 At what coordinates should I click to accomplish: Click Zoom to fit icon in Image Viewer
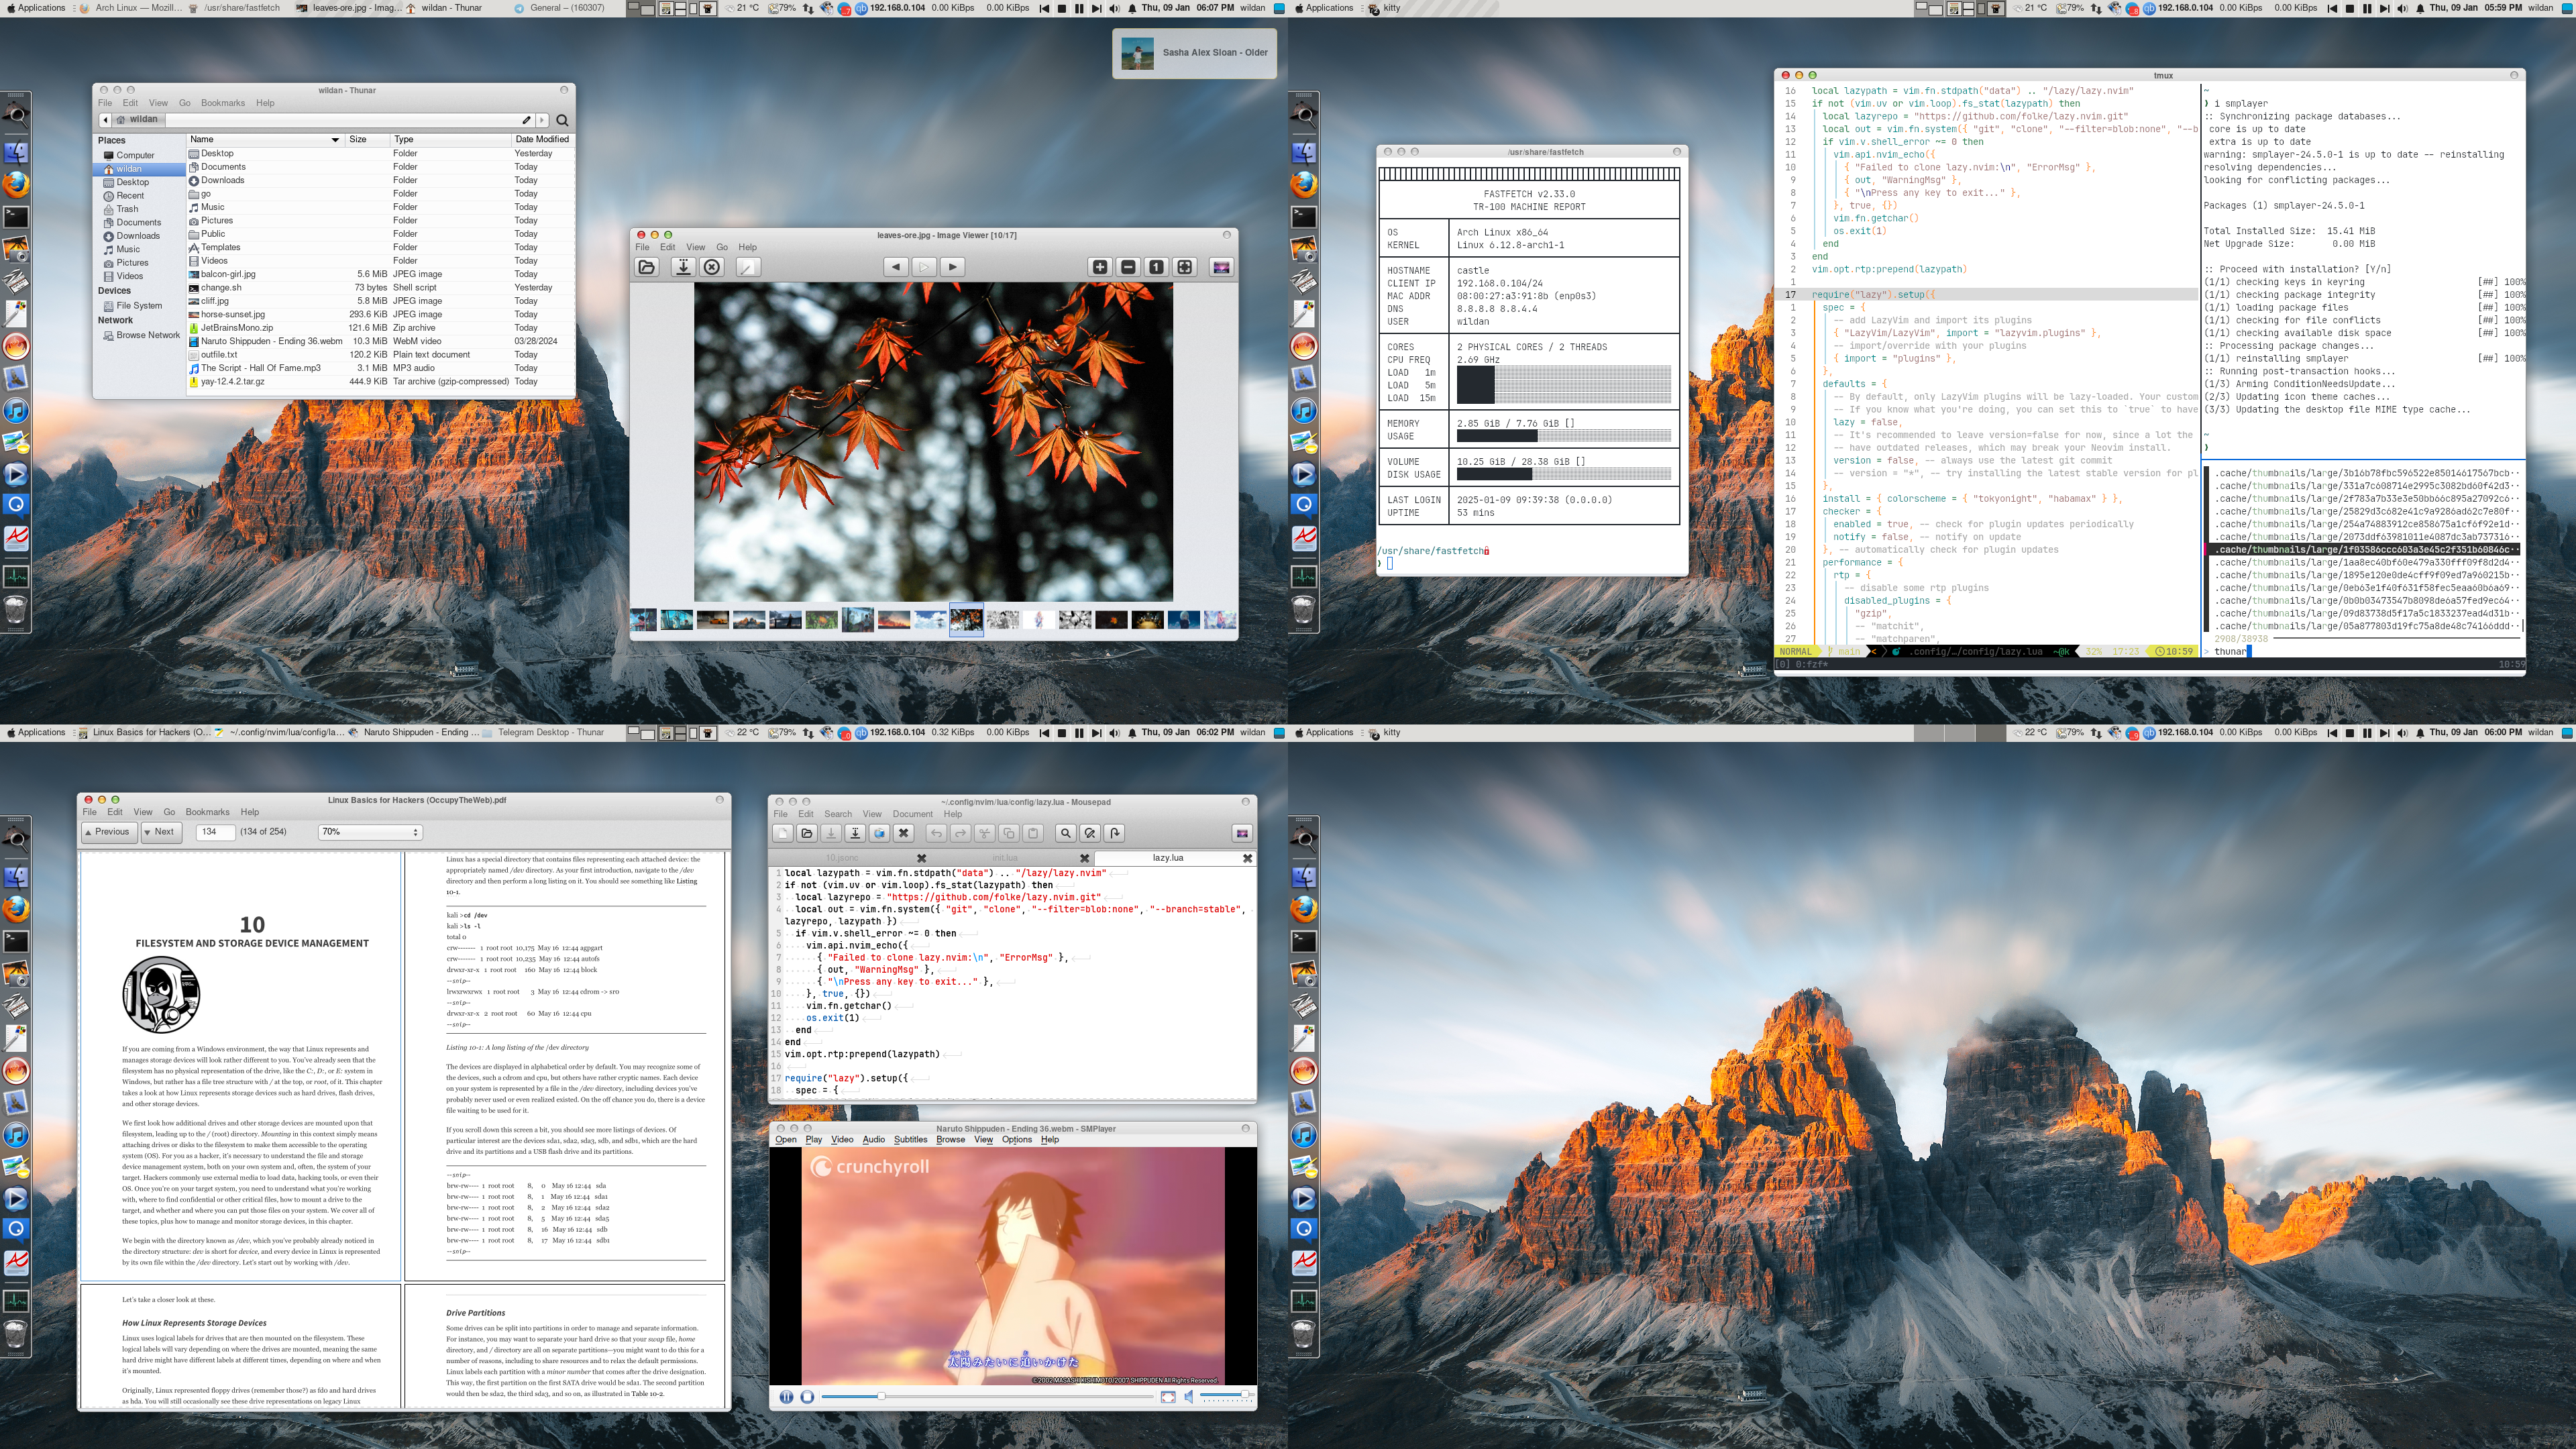coord(1185,267)
